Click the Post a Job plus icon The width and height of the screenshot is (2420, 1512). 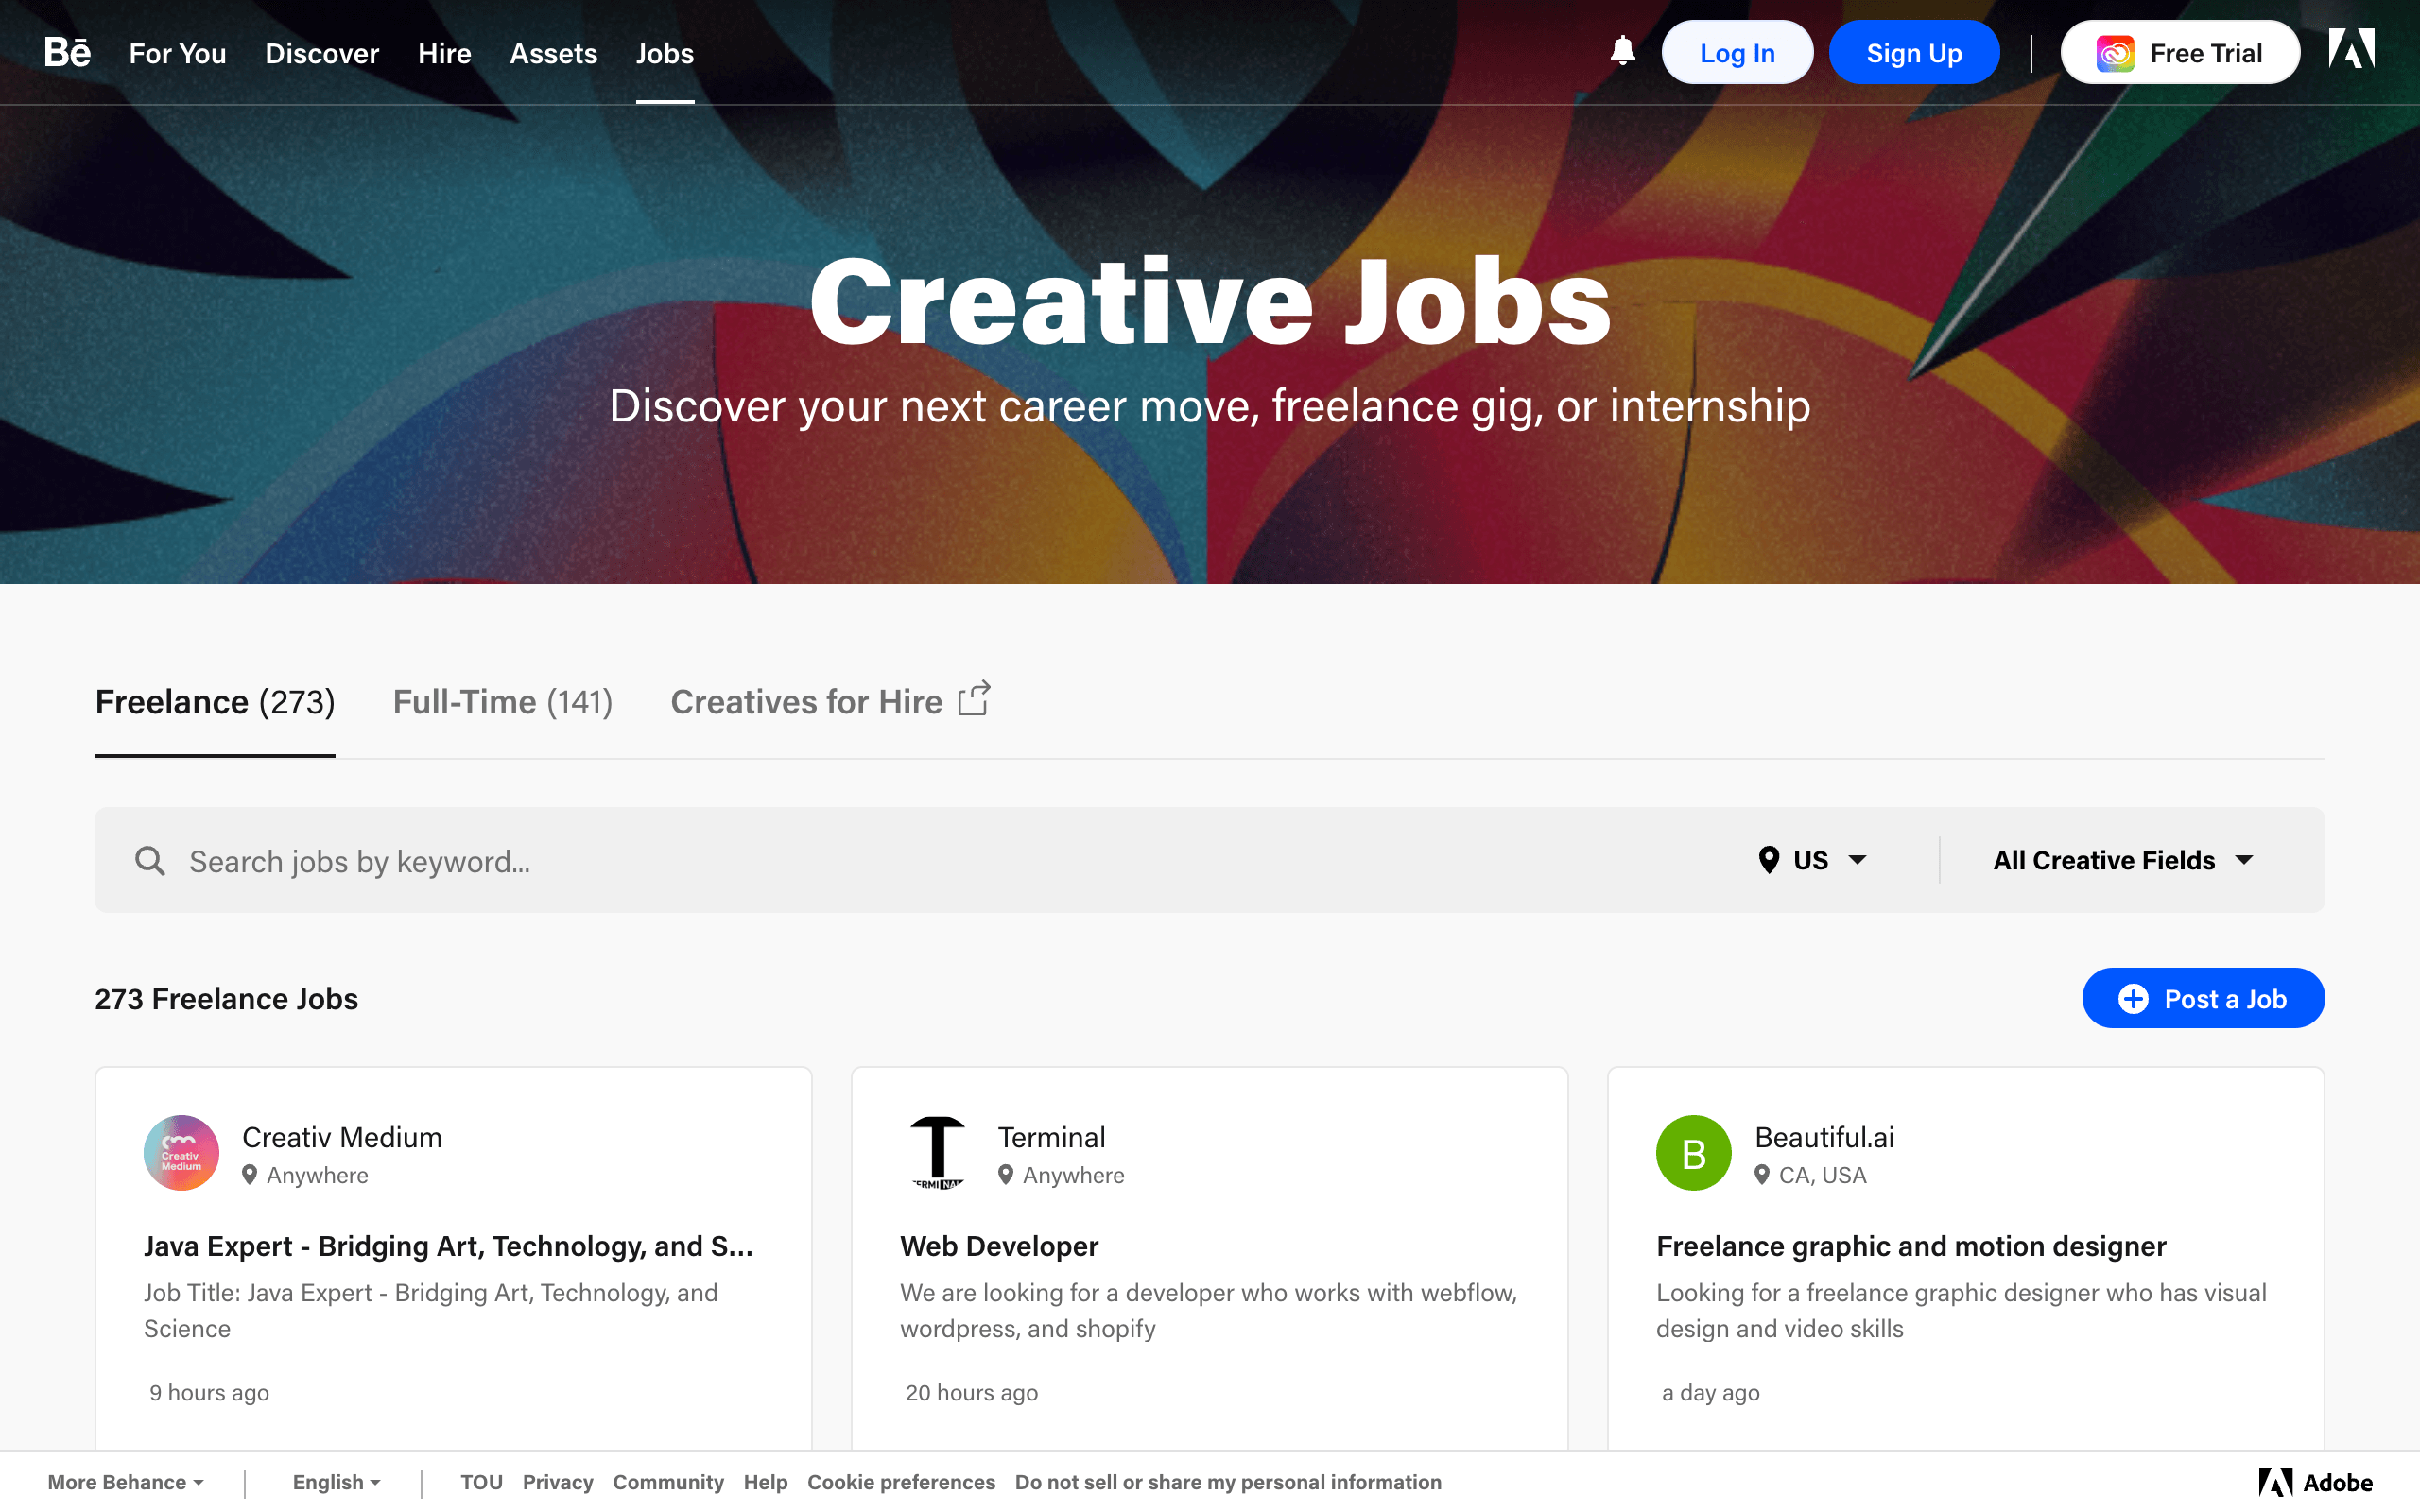tap(2131, 998)
